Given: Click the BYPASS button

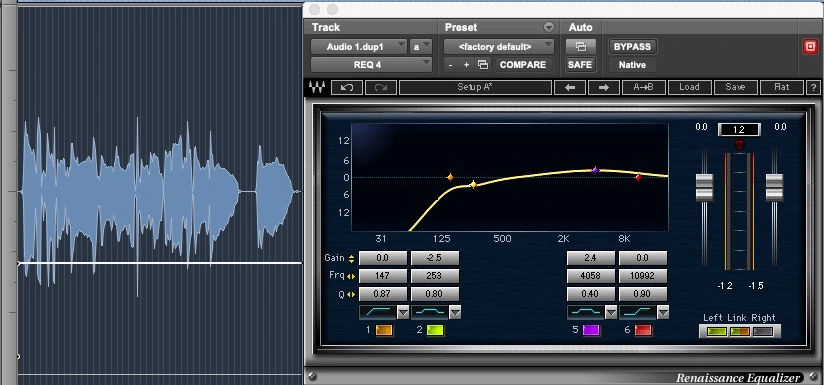Looking at the screenshot, I should [632, 47].
